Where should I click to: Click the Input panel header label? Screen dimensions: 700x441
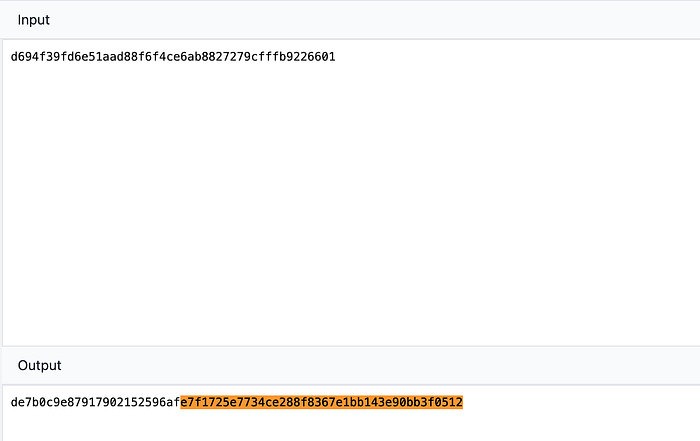33,20
